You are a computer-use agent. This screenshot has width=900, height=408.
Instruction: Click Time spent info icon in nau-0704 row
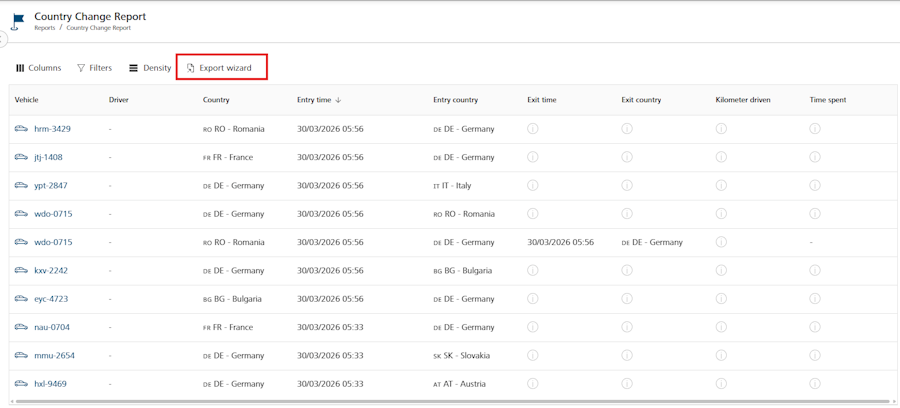coord(815,327)
